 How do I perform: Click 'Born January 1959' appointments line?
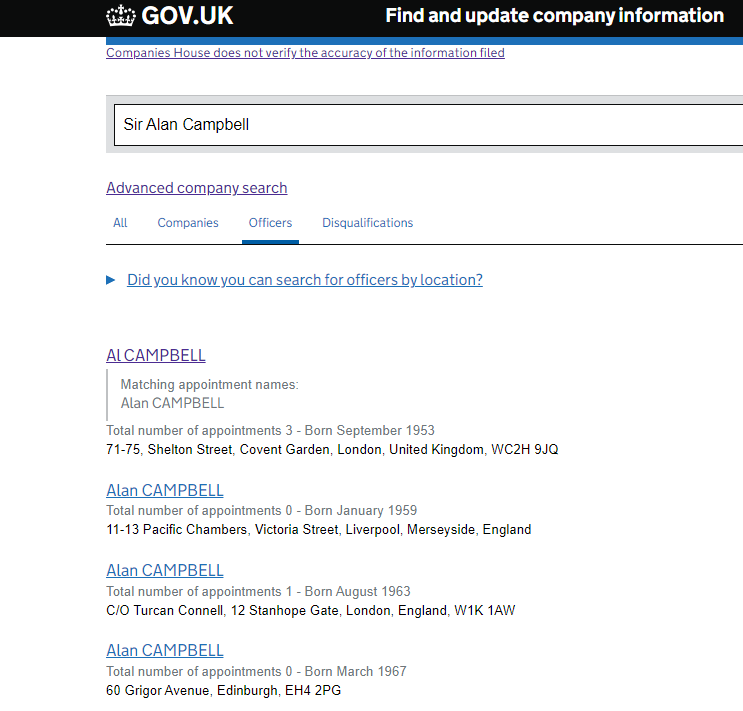[x=262, y=510]
